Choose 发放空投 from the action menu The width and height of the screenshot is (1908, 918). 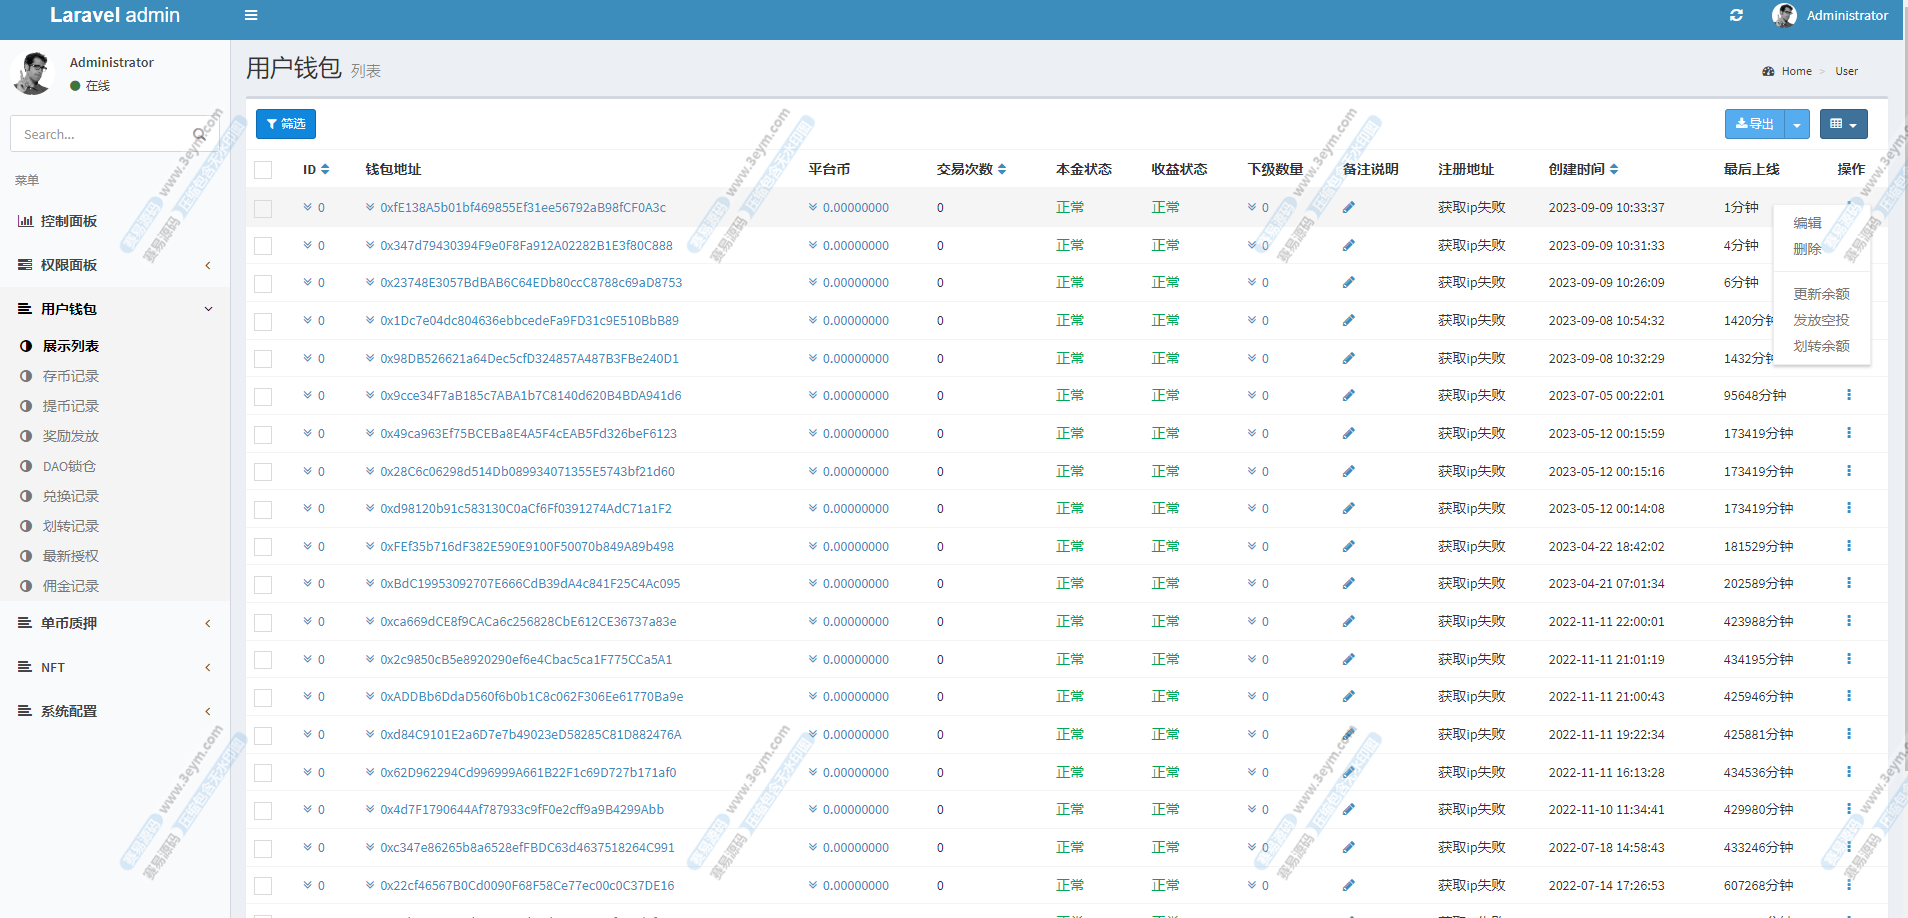tap(1820, 320)
